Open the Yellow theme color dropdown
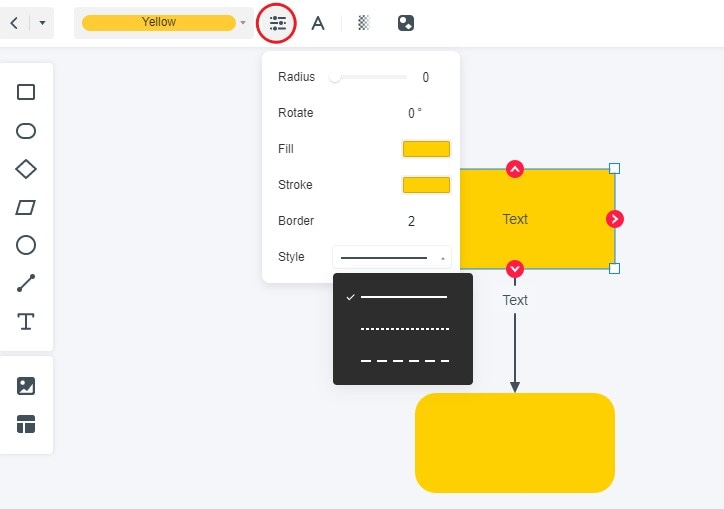This screenshot has height=509, width=724. [x=163, y=23]
